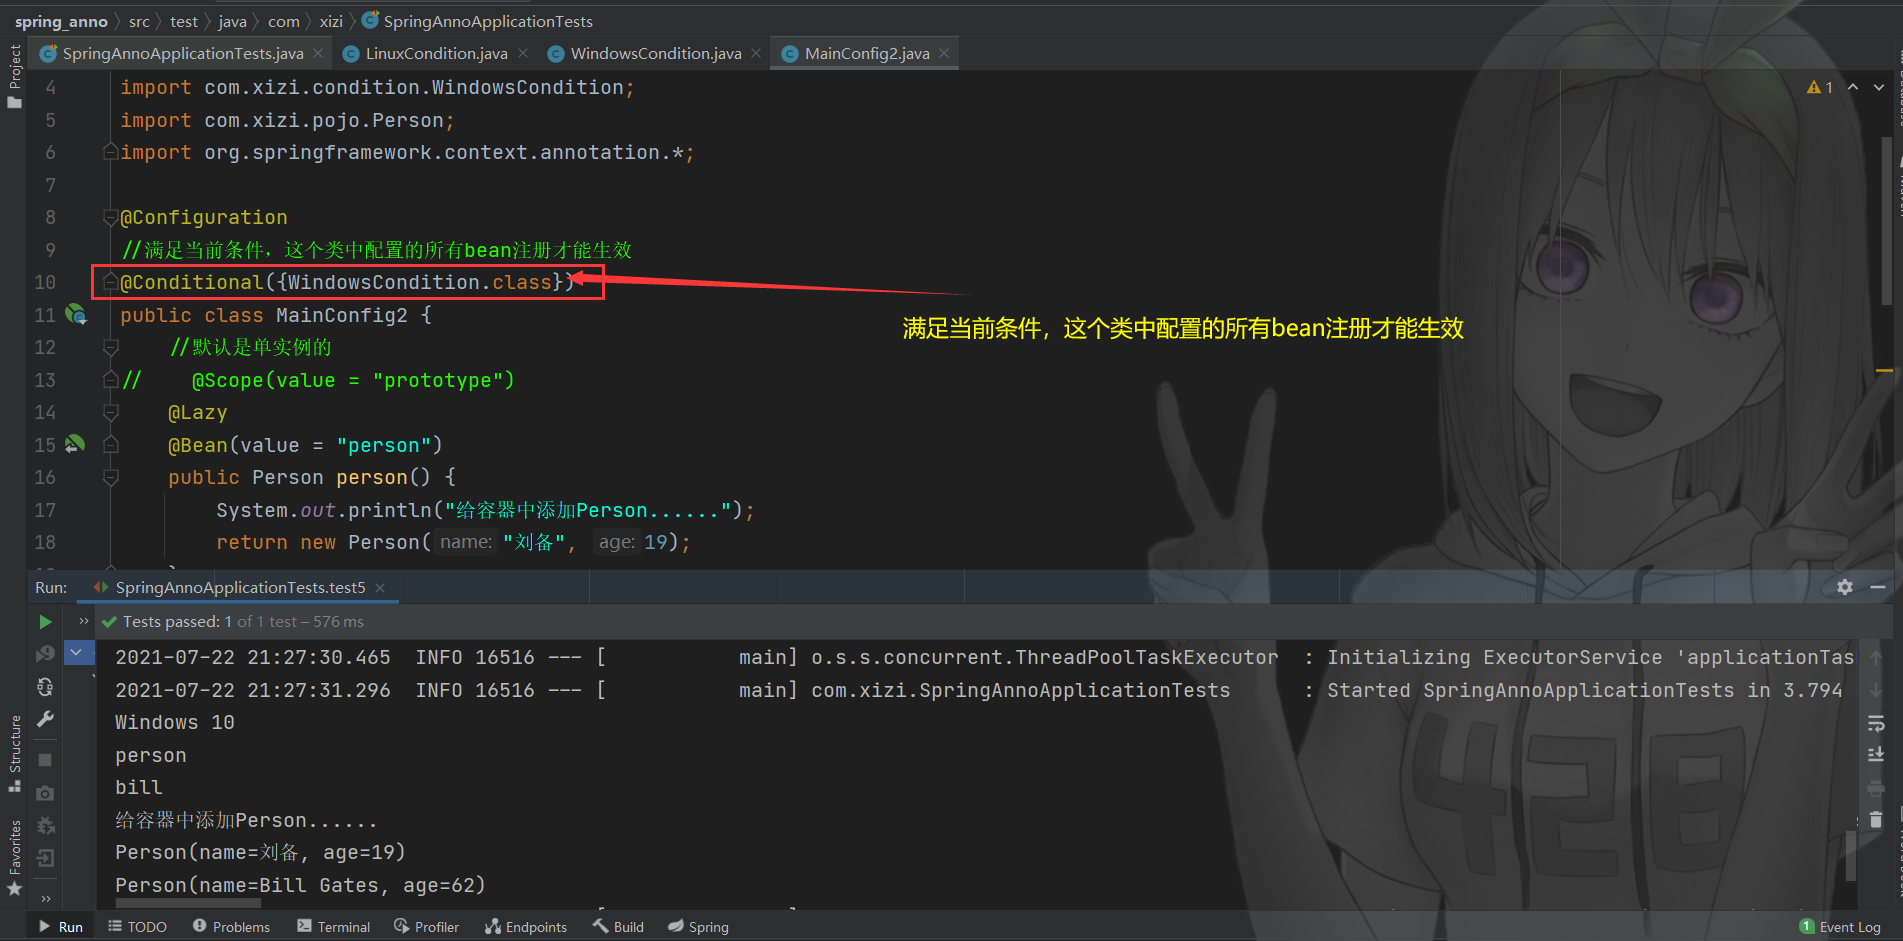This screenshot has width=1903, height=941.
Task: Open the Profiler tool window
Action: pyautogui.click(x=427, y=926)
